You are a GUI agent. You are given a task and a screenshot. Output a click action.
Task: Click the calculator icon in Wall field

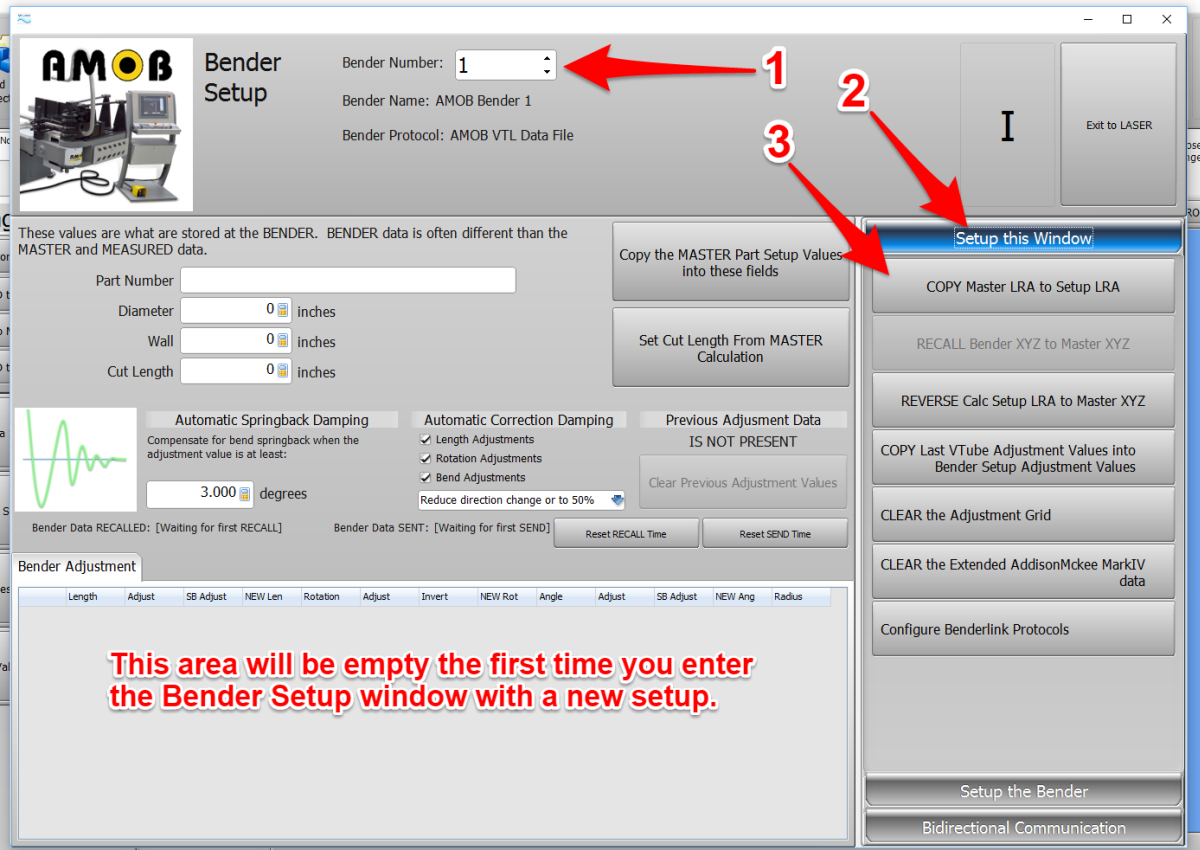pyautogui.click(x=283, y=341)
